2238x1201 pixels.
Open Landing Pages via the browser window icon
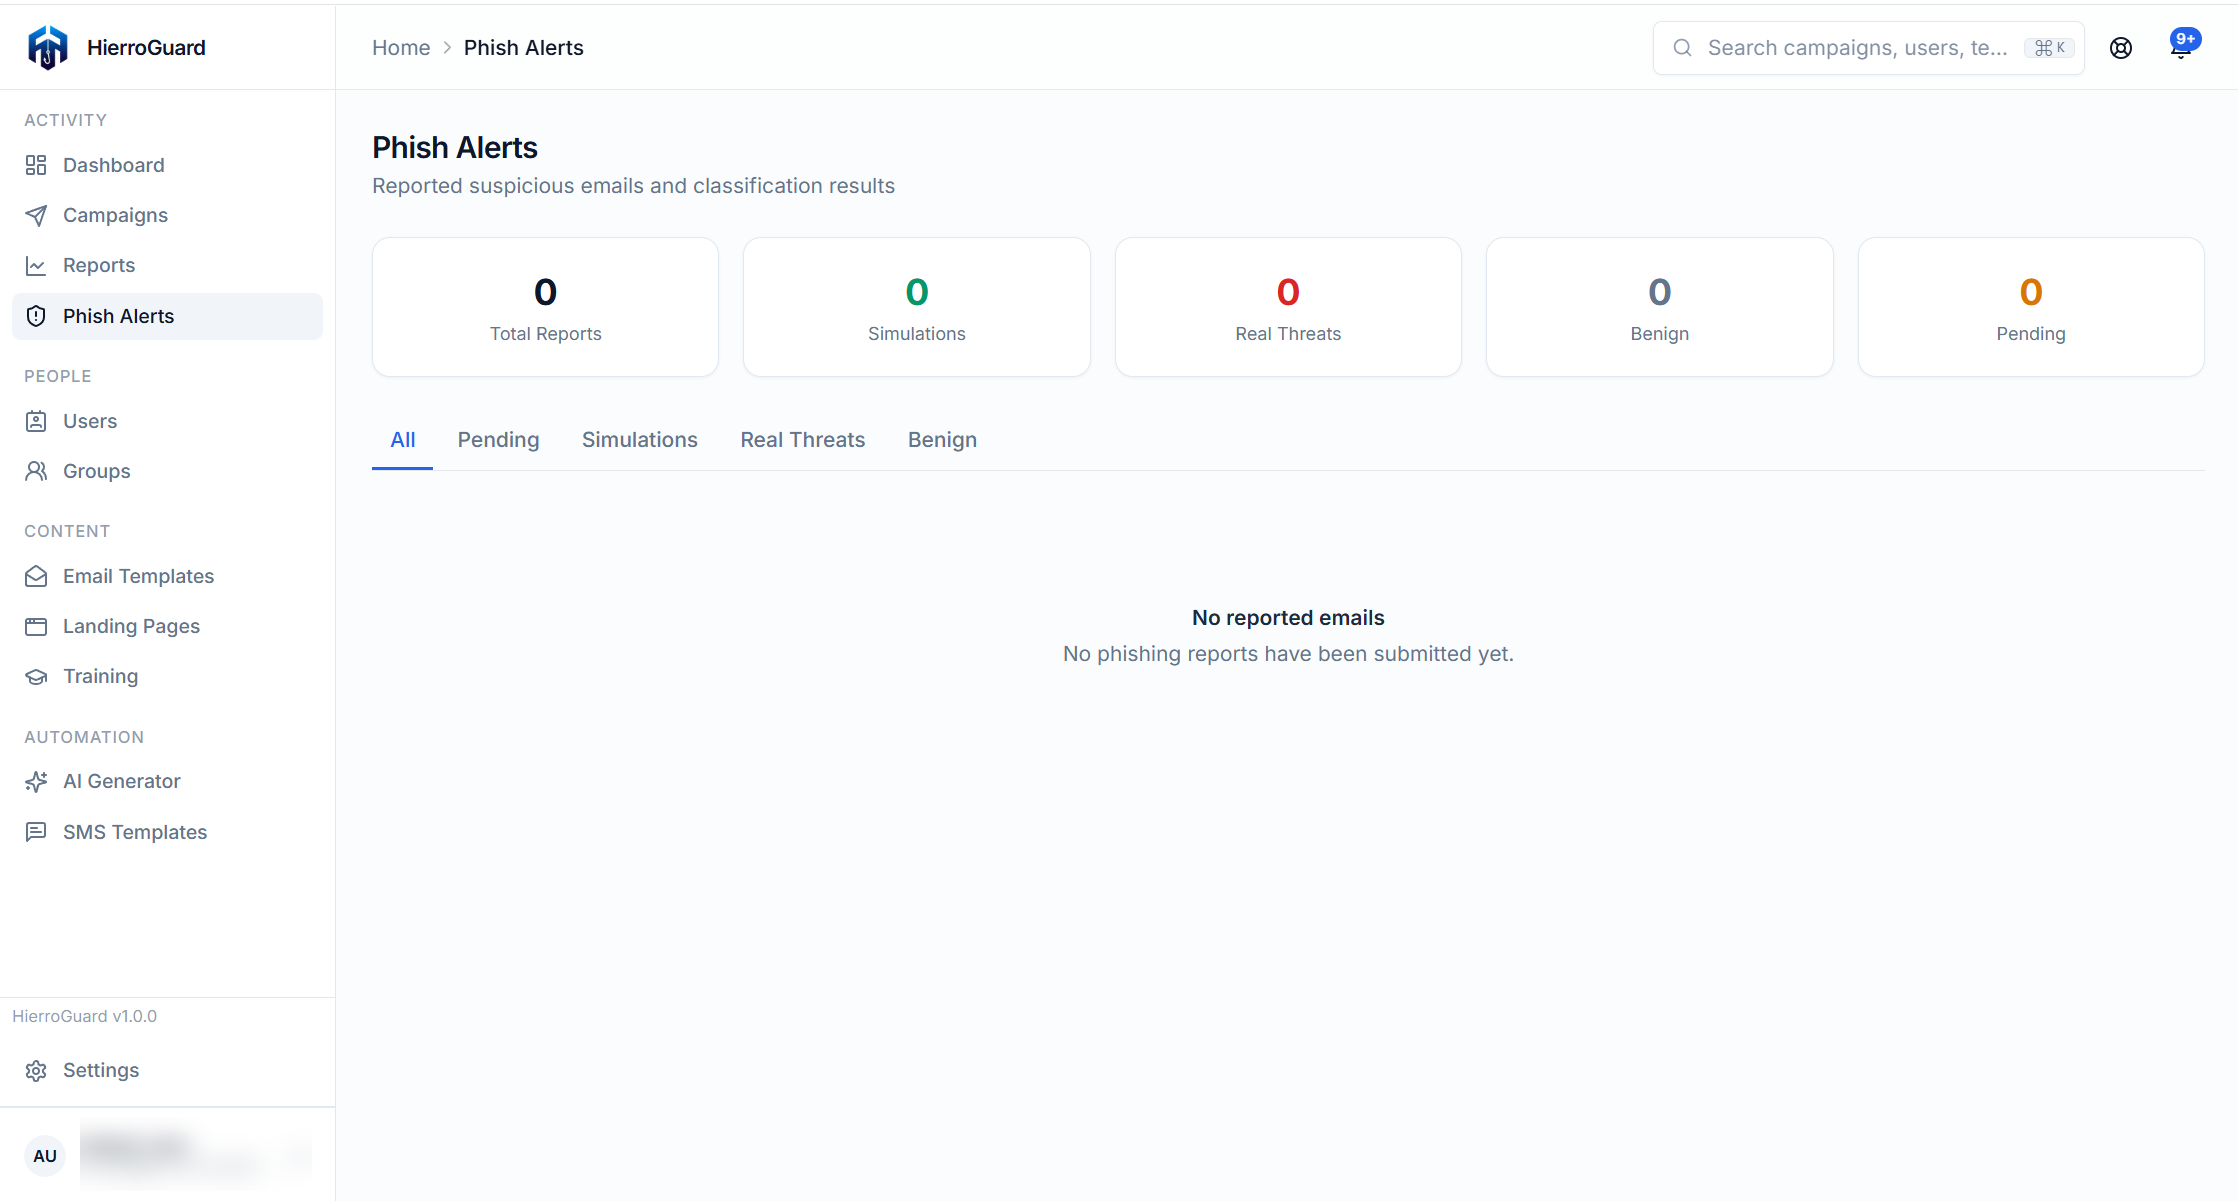click(36, 626)
